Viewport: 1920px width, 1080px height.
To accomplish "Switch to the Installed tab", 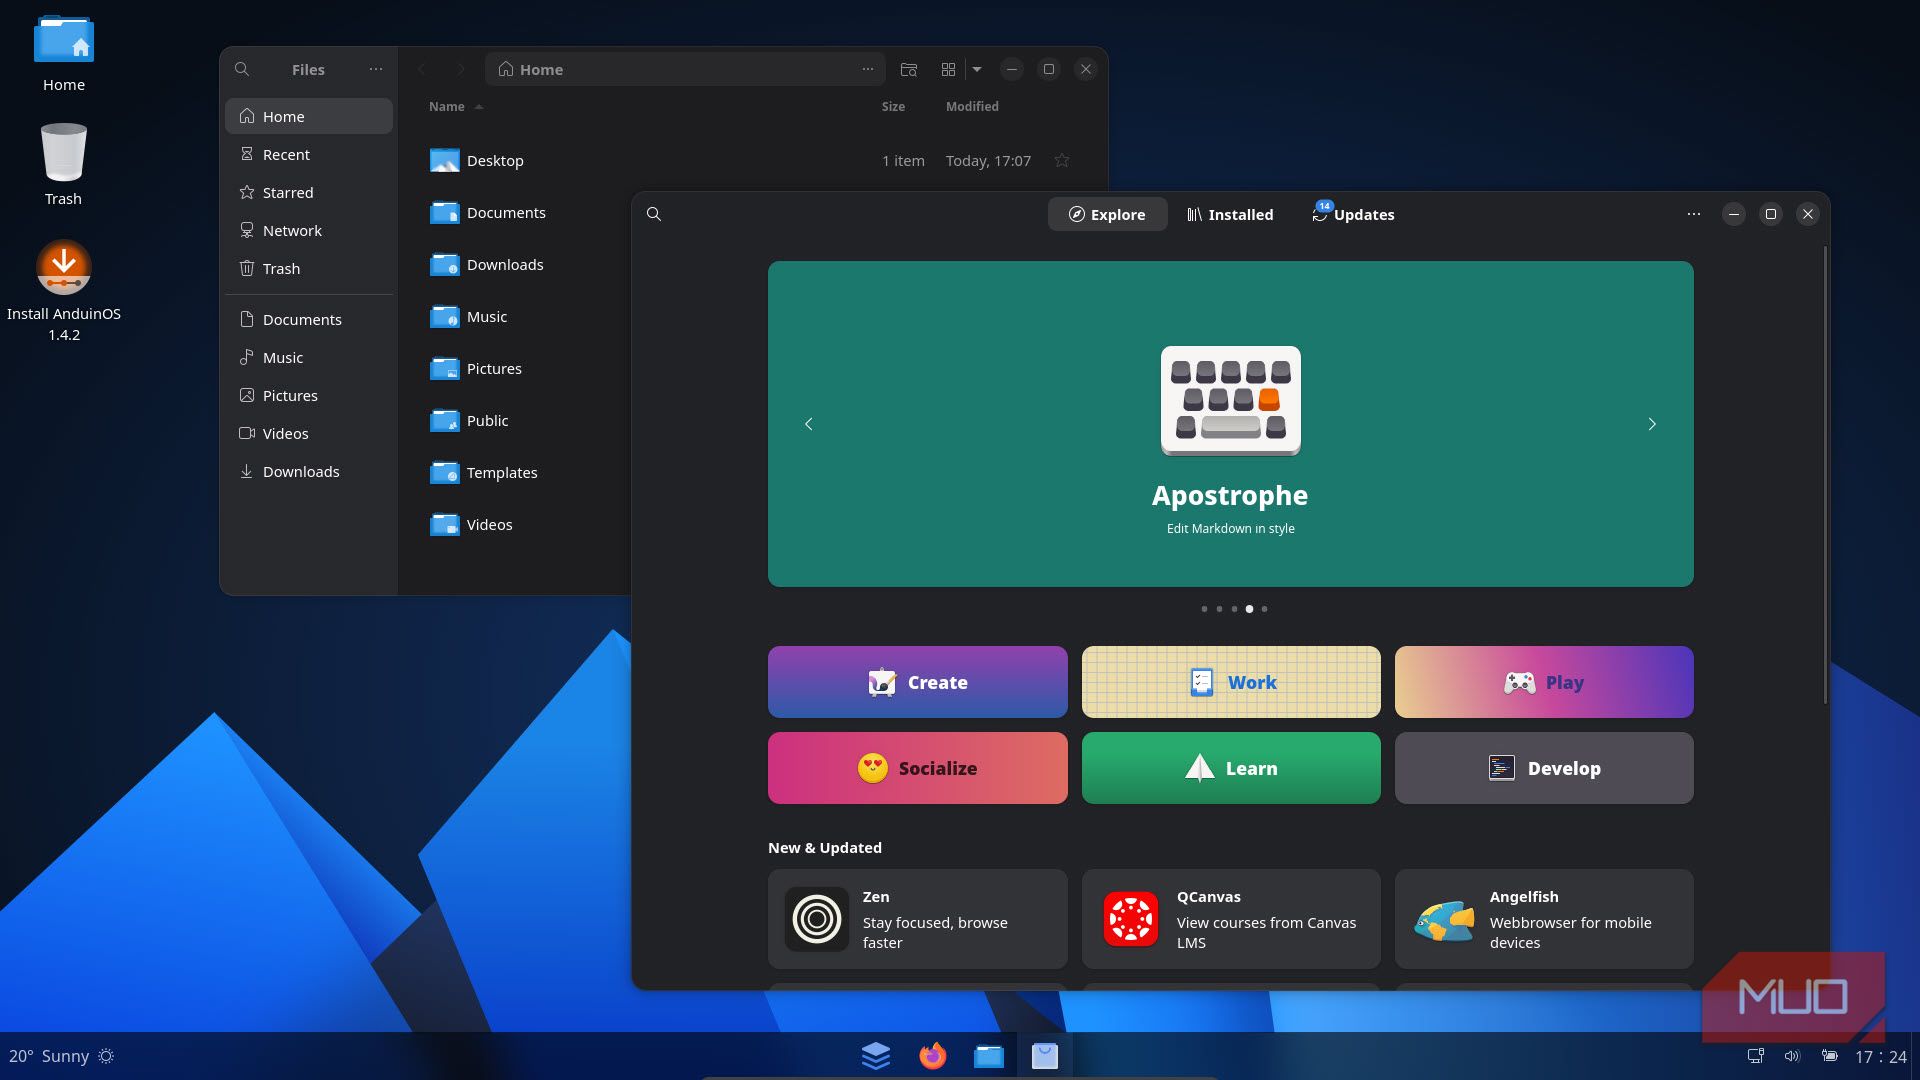I will (x=1229, y=214).
